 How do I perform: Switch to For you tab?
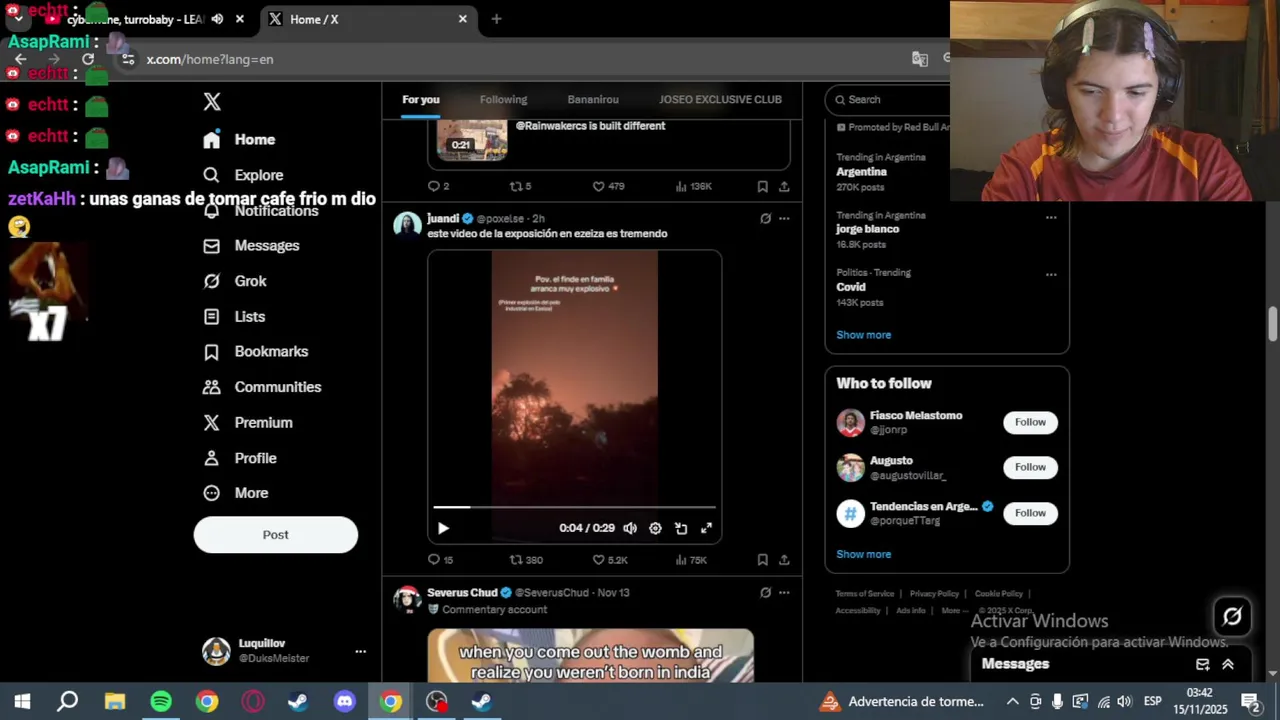[x=421, y=99]
